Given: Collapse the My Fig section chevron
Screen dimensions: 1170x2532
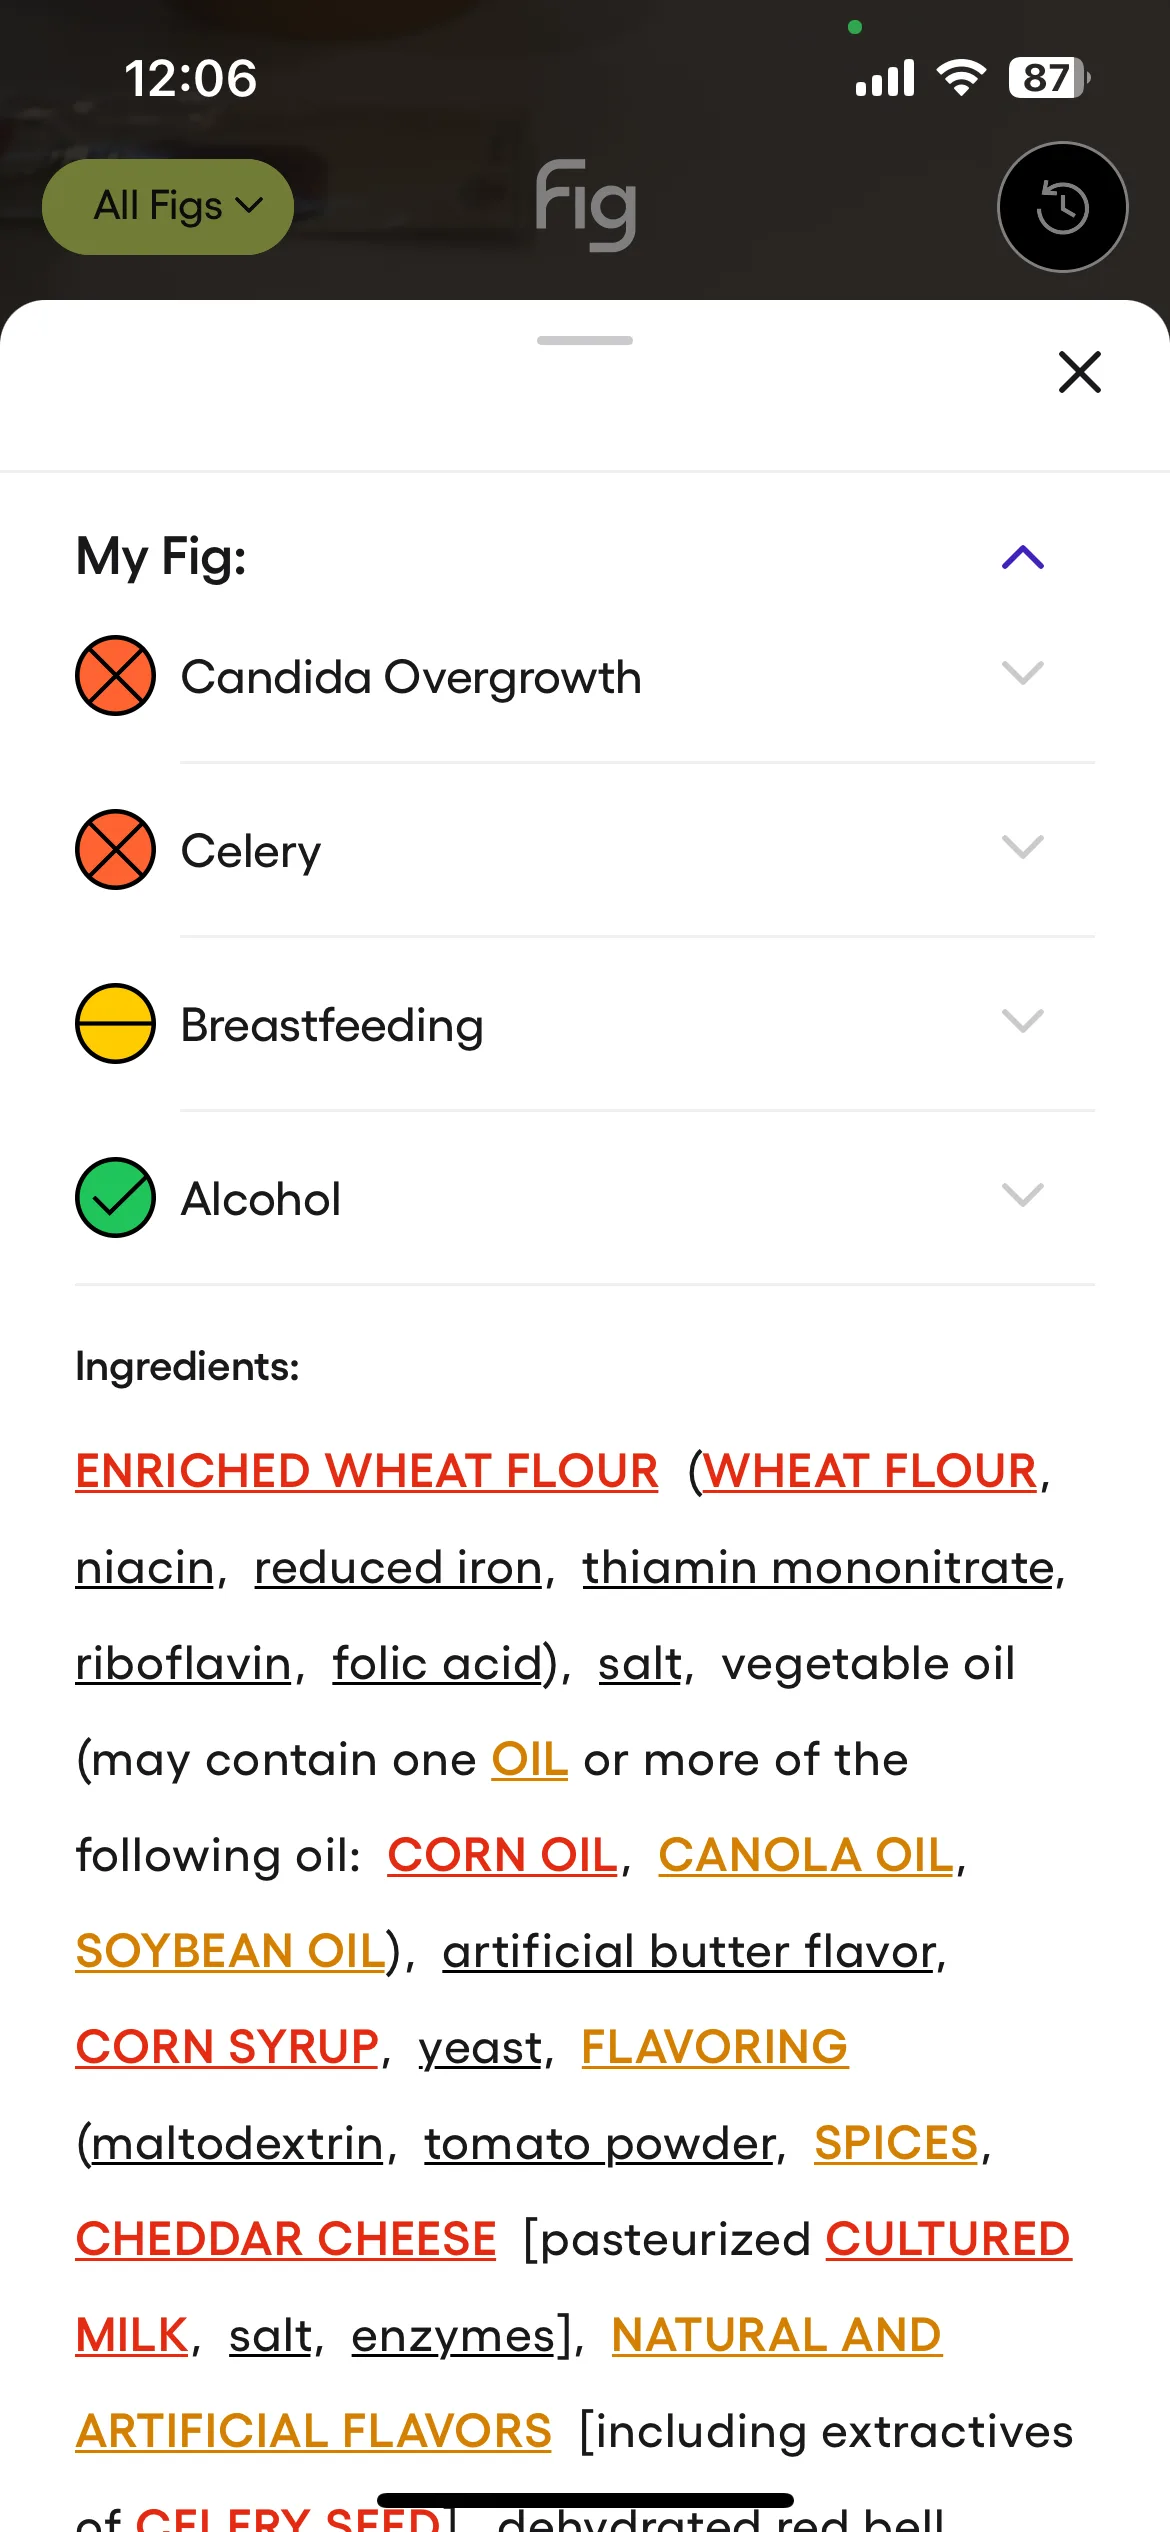Looking at the screenshot, I should [x=1023, y=557].
